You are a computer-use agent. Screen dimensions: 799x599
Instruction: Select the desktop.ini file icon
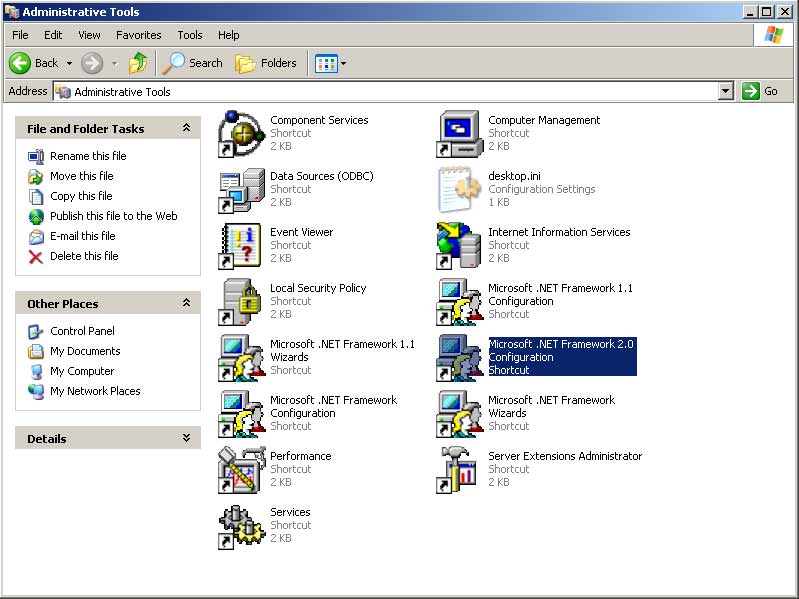pos(460,189)
